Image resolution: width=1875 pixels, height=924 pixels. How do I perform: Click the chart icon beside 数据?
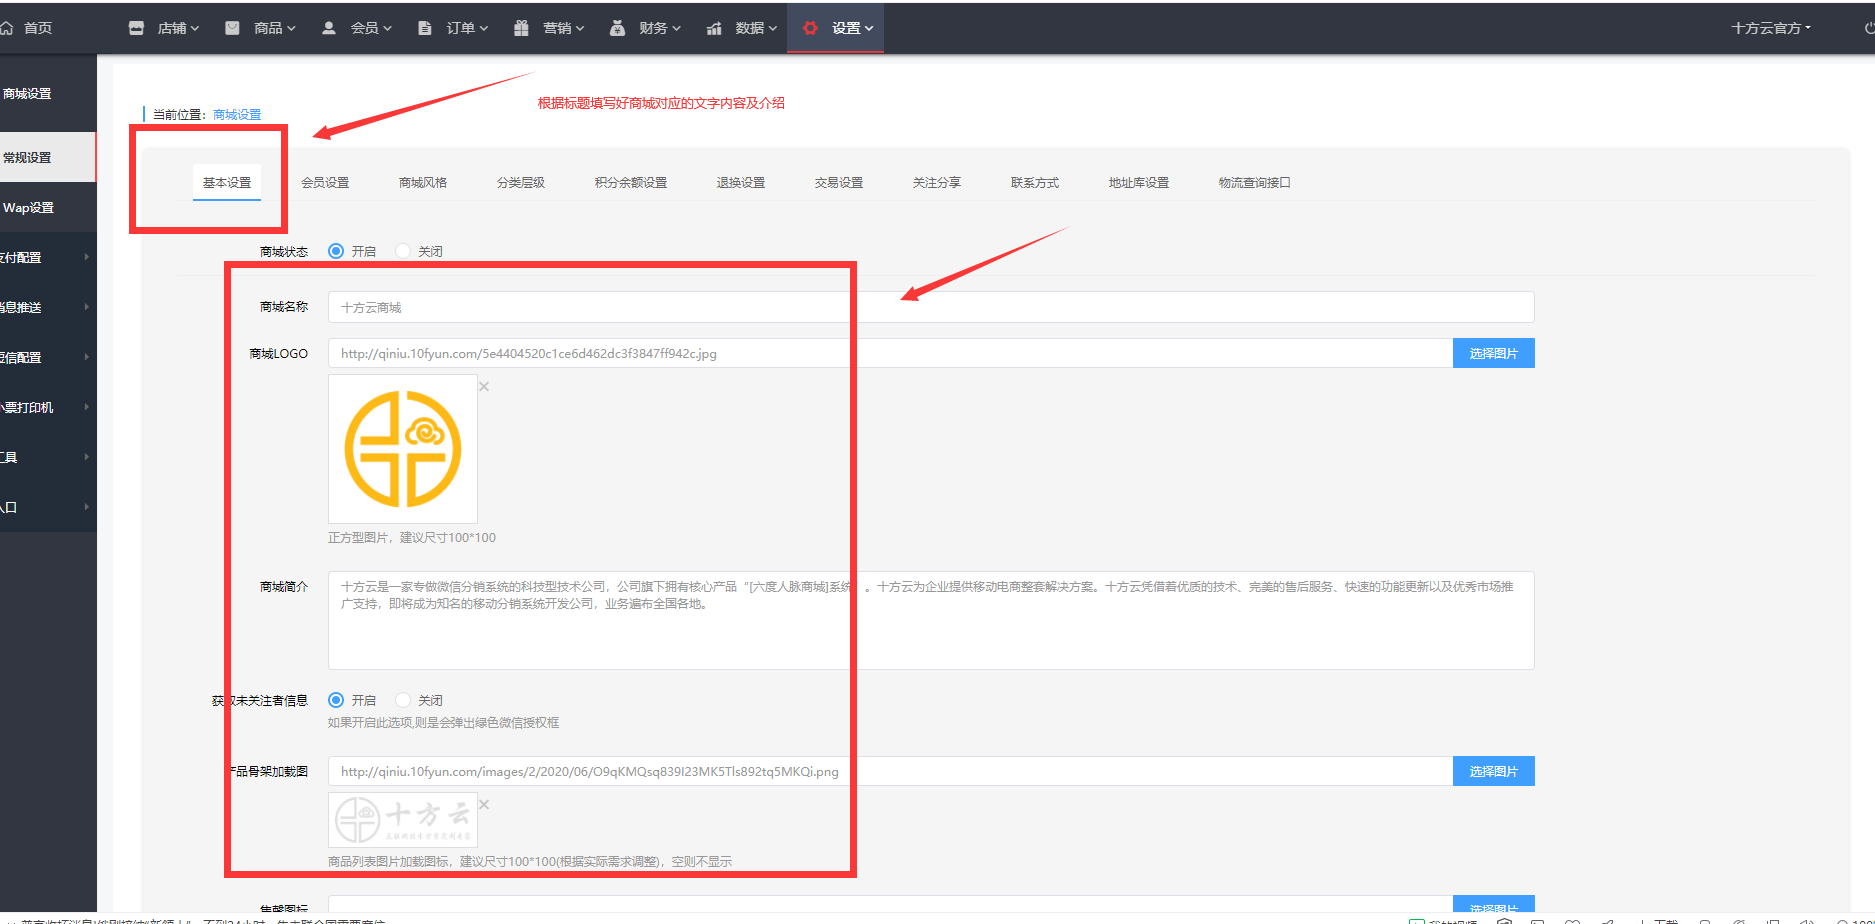(714, 28)
